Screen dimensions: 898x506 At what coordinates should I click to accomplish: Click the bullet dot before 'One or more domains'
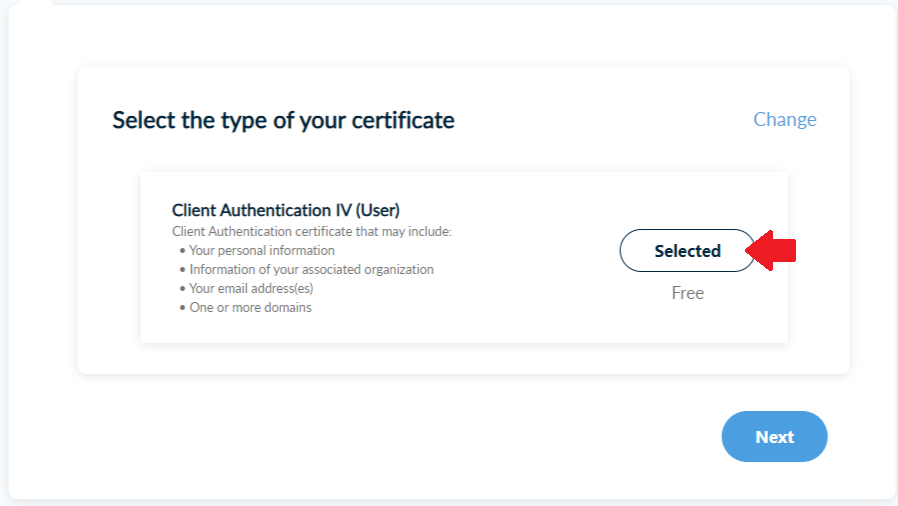[x=182, y=308]
